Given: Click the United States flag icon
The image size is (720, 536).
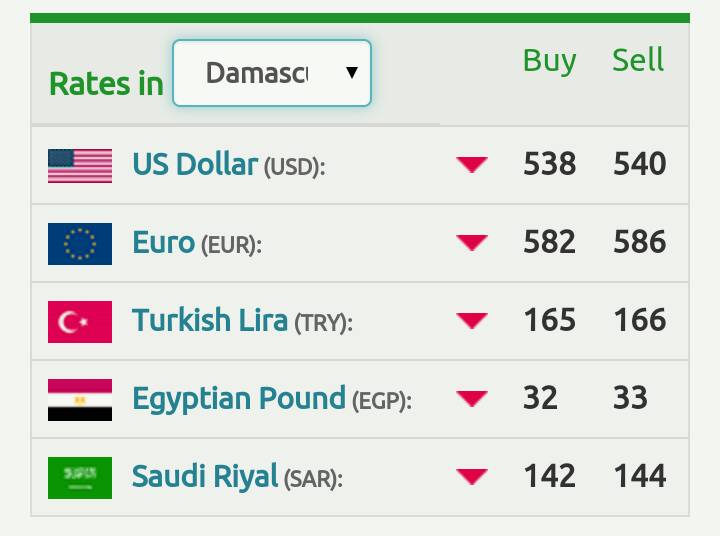Looking at the screenshot, I should [80, 166].
